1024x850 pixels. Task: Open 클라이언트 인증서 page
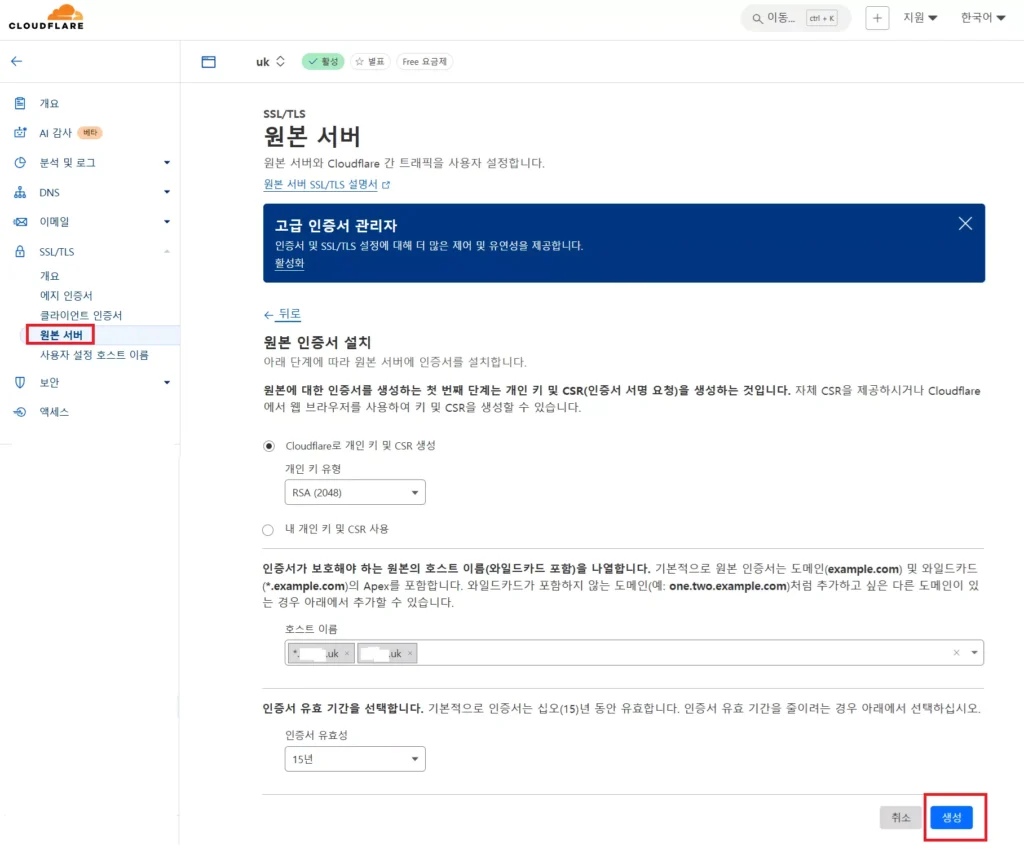pos(81,315)
